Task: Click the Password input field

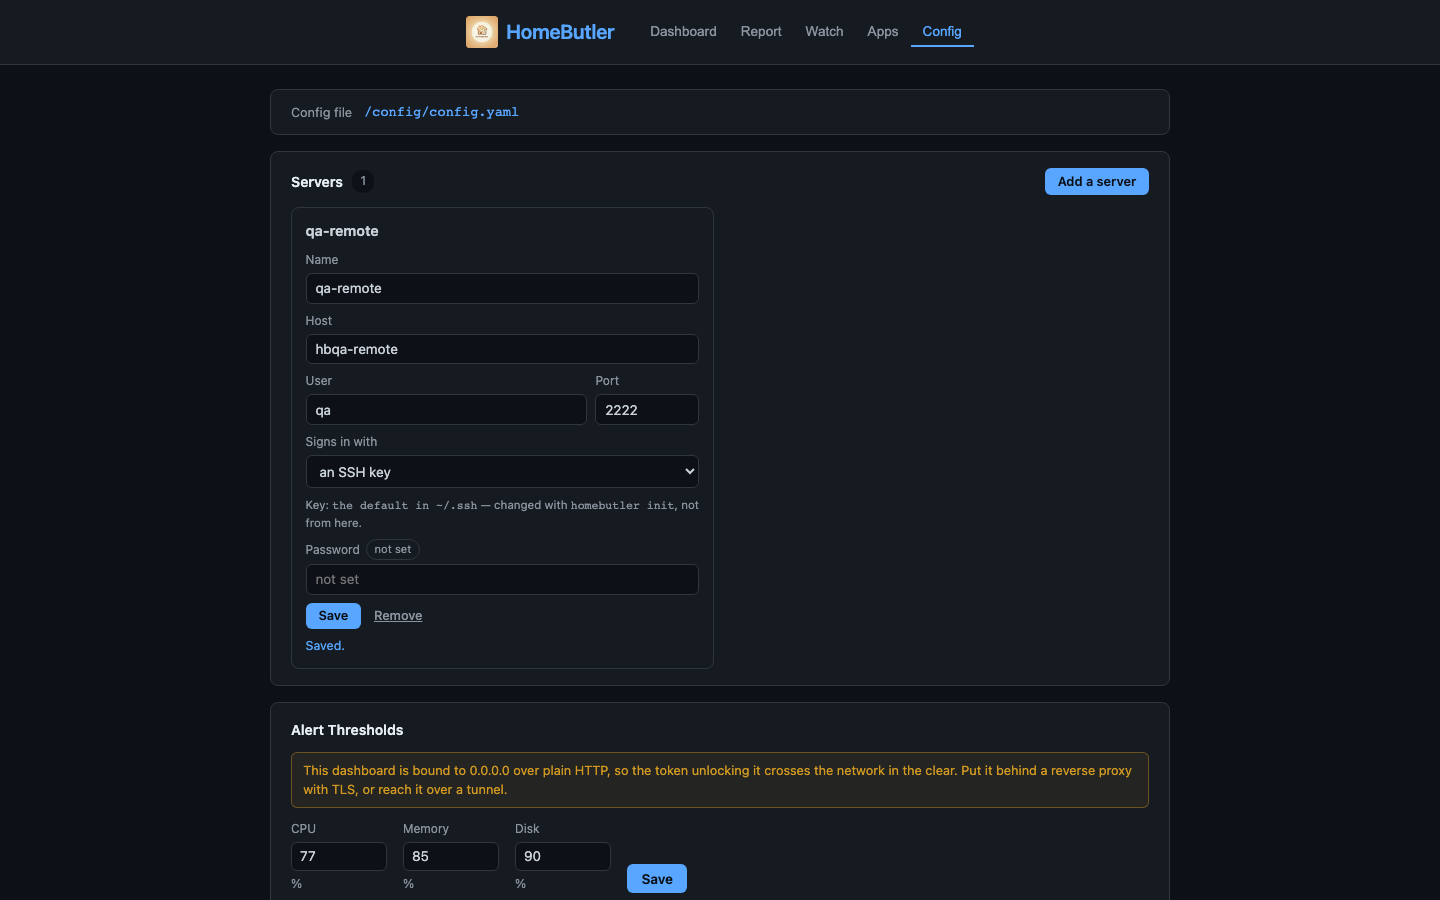Action: pos(502,580)
